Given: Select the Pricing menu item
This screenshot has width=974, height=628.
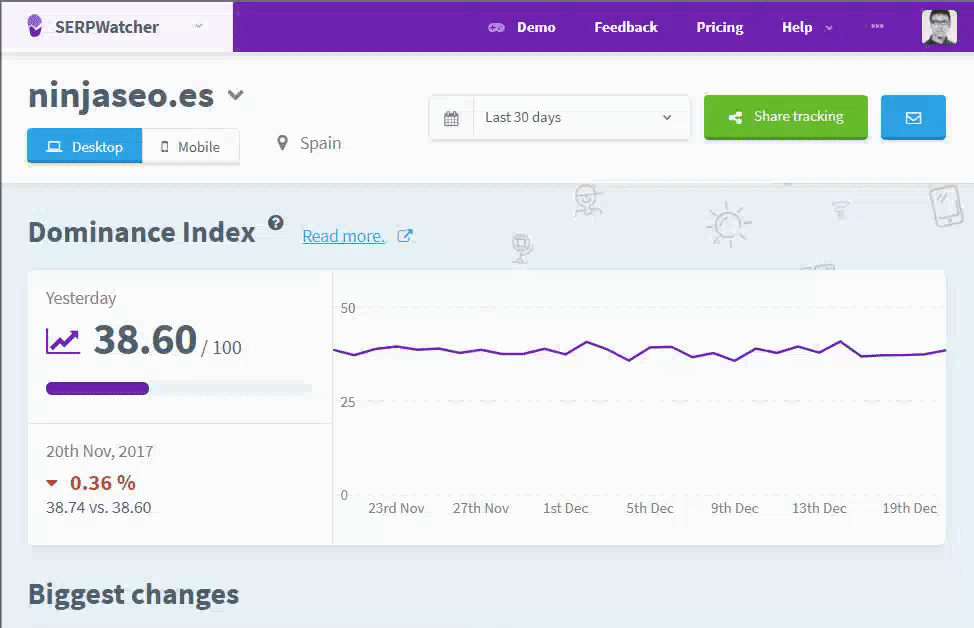Looking at the screenshot, I should click(x=719, y=27).
